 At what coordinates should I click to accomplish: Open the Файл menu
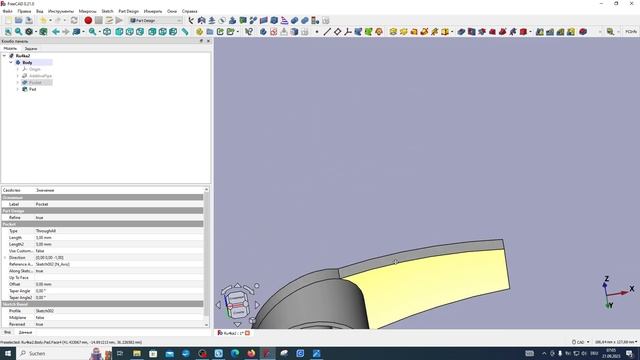[7, 11]
